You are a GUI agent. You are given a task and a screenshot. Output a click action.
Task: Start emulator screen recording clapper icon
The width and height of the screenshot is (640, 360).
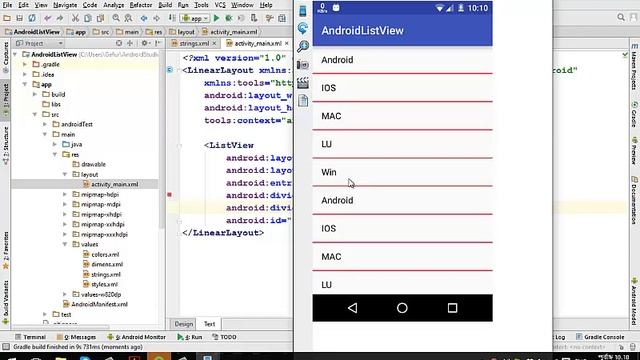tap(303, 83)
